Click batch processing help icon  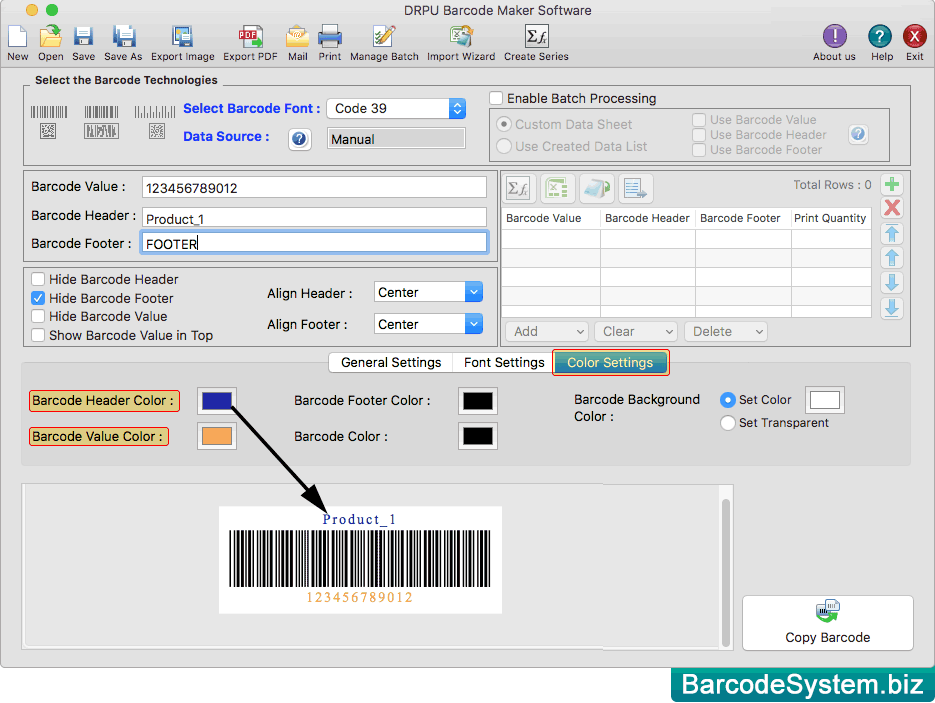pos(858,134)
